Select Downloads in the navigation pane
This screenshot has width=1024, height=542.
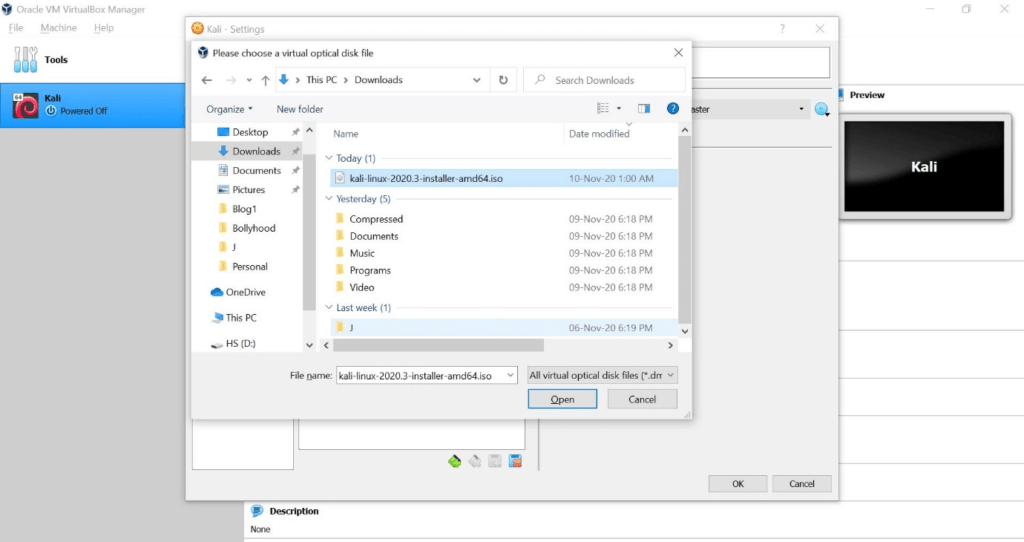[256, 151]
